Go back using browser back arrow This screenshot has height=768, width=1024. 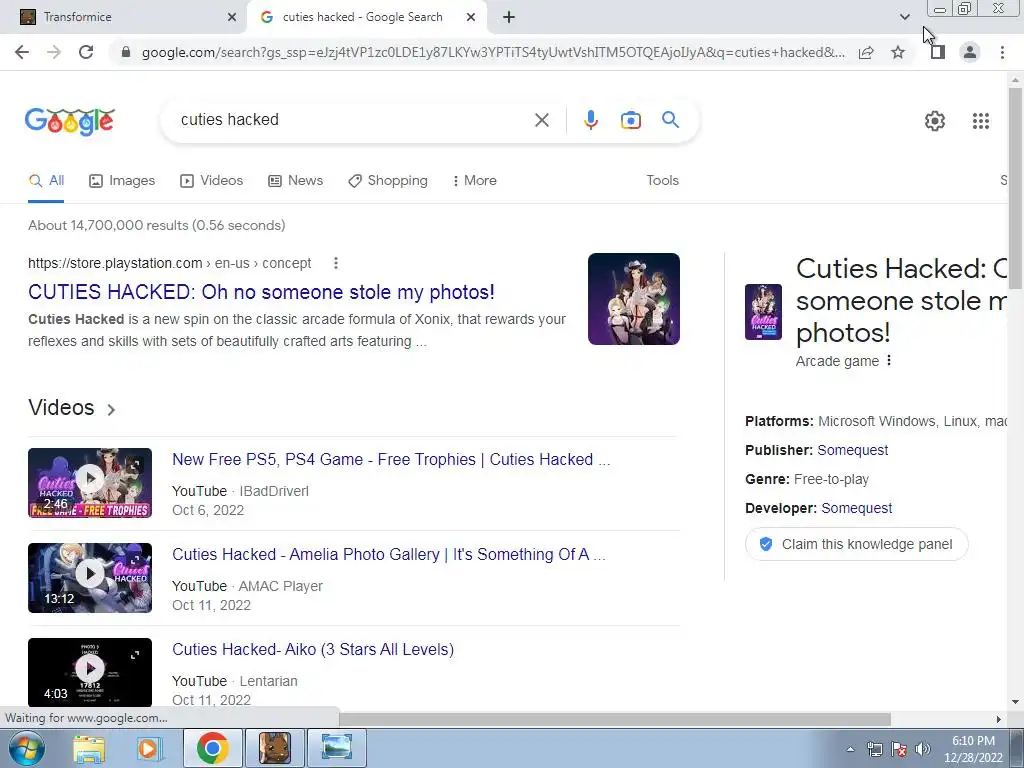click(22, 52)
